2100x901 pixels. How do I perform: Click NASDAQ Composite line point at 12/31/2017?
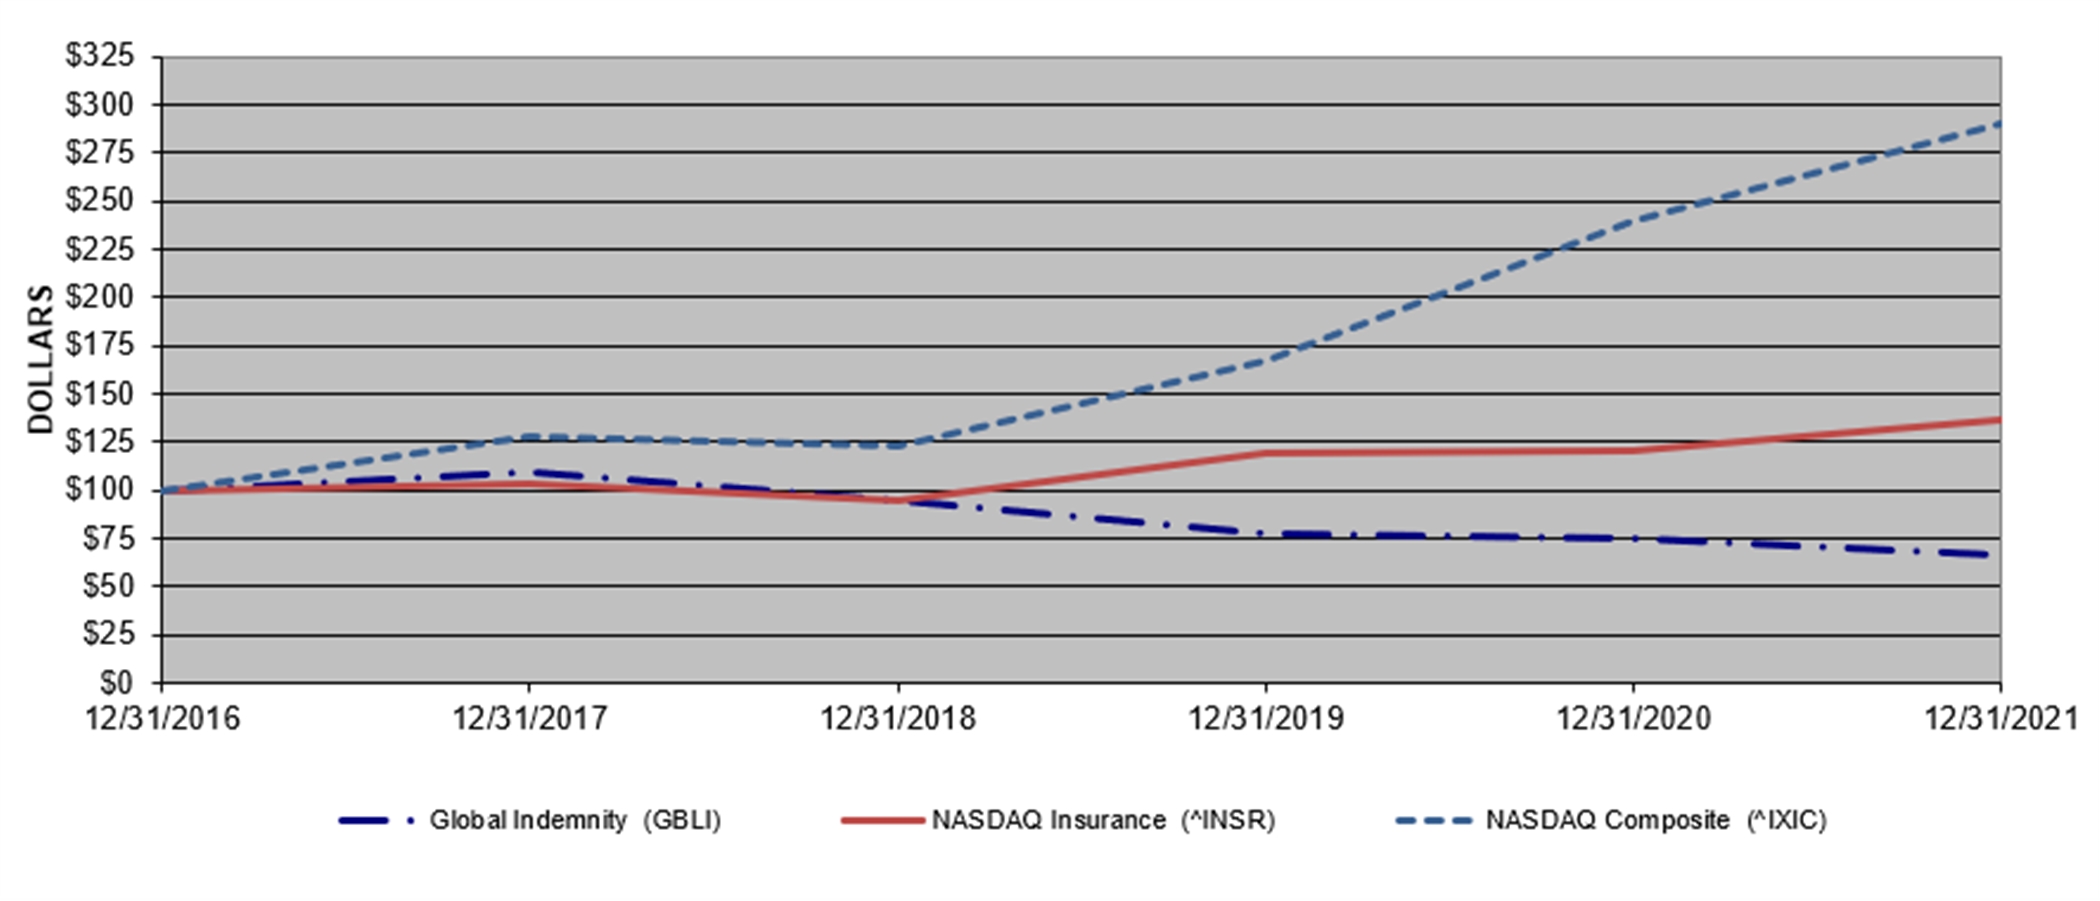[x=530, y=437]
